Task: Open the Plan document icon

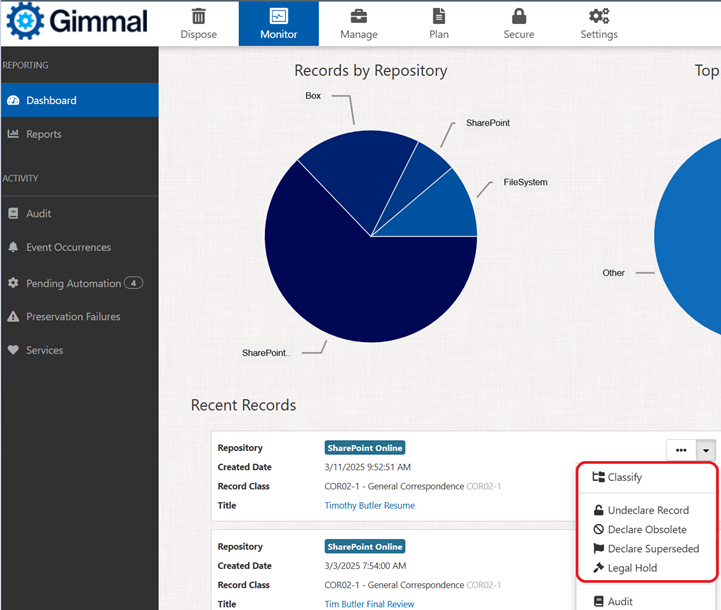Action: (438, 16)
